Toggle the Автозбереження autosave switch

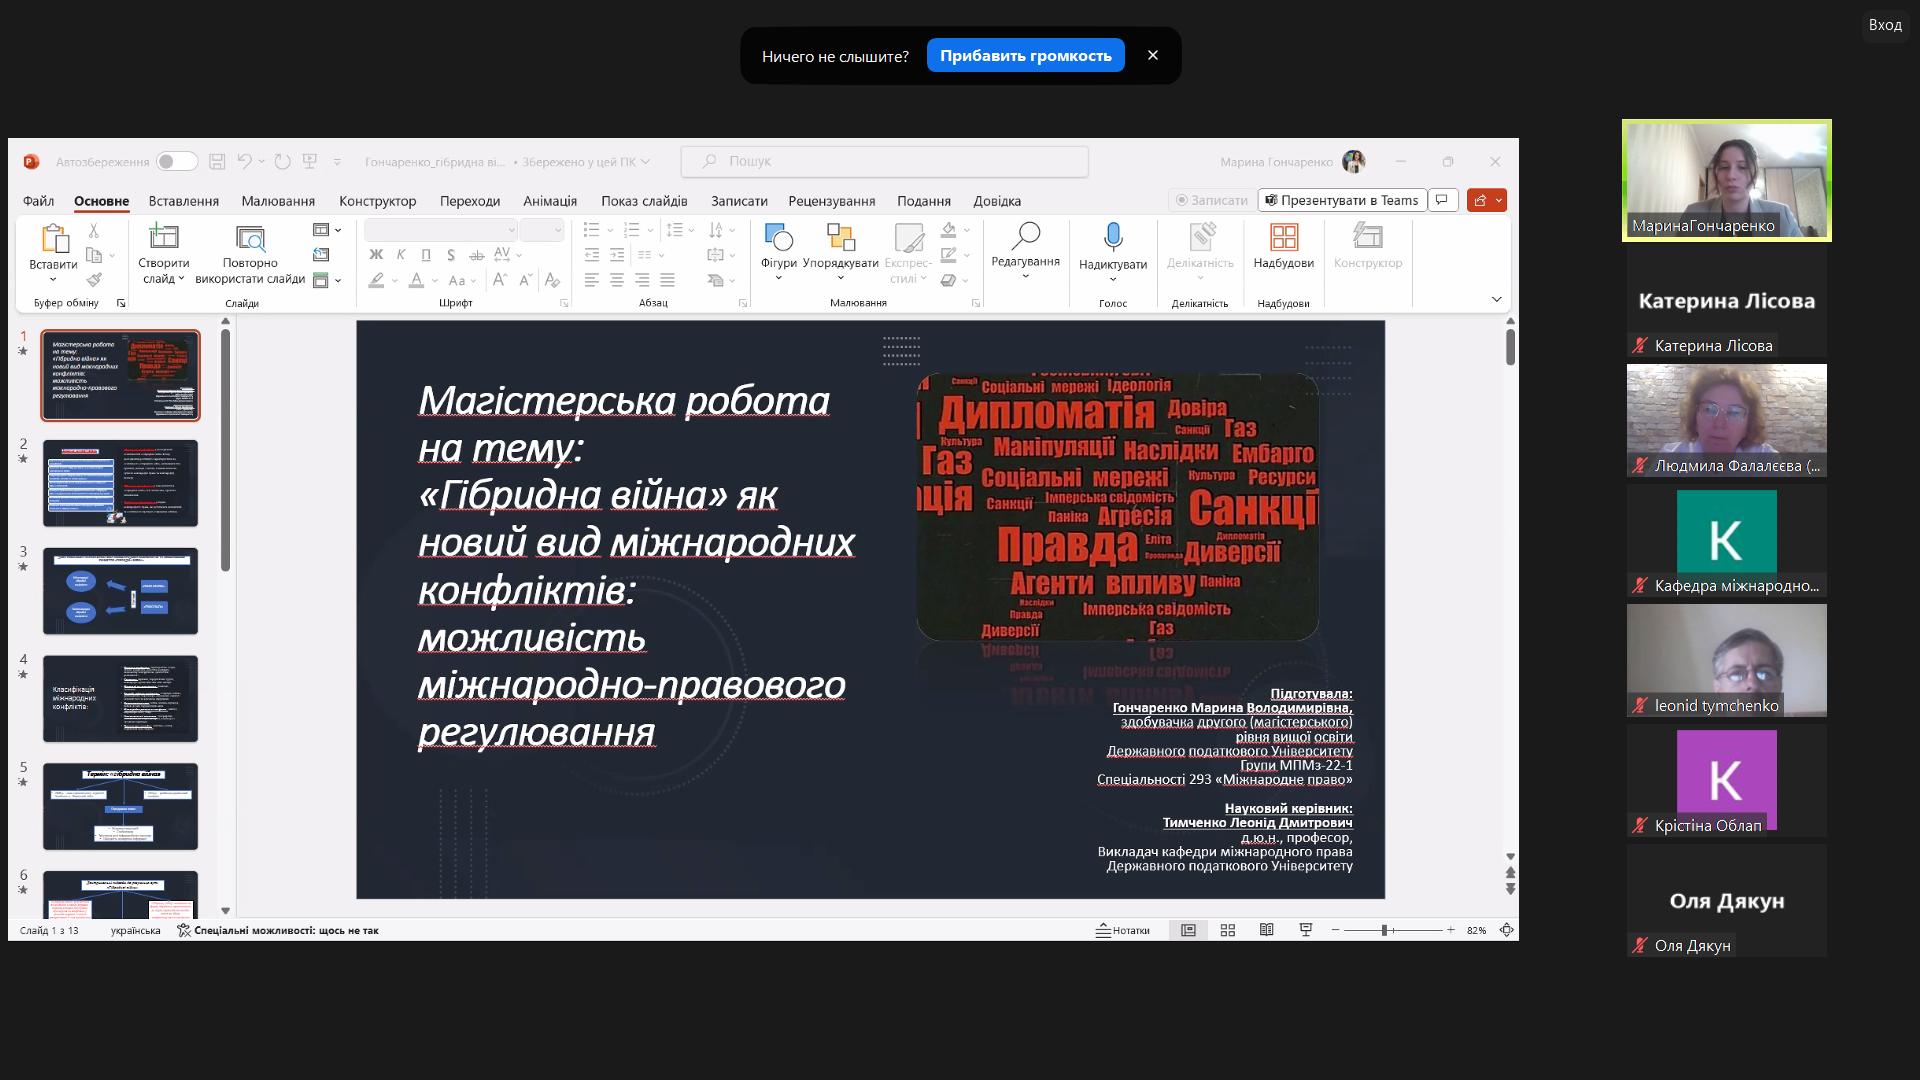pos(176,161)
